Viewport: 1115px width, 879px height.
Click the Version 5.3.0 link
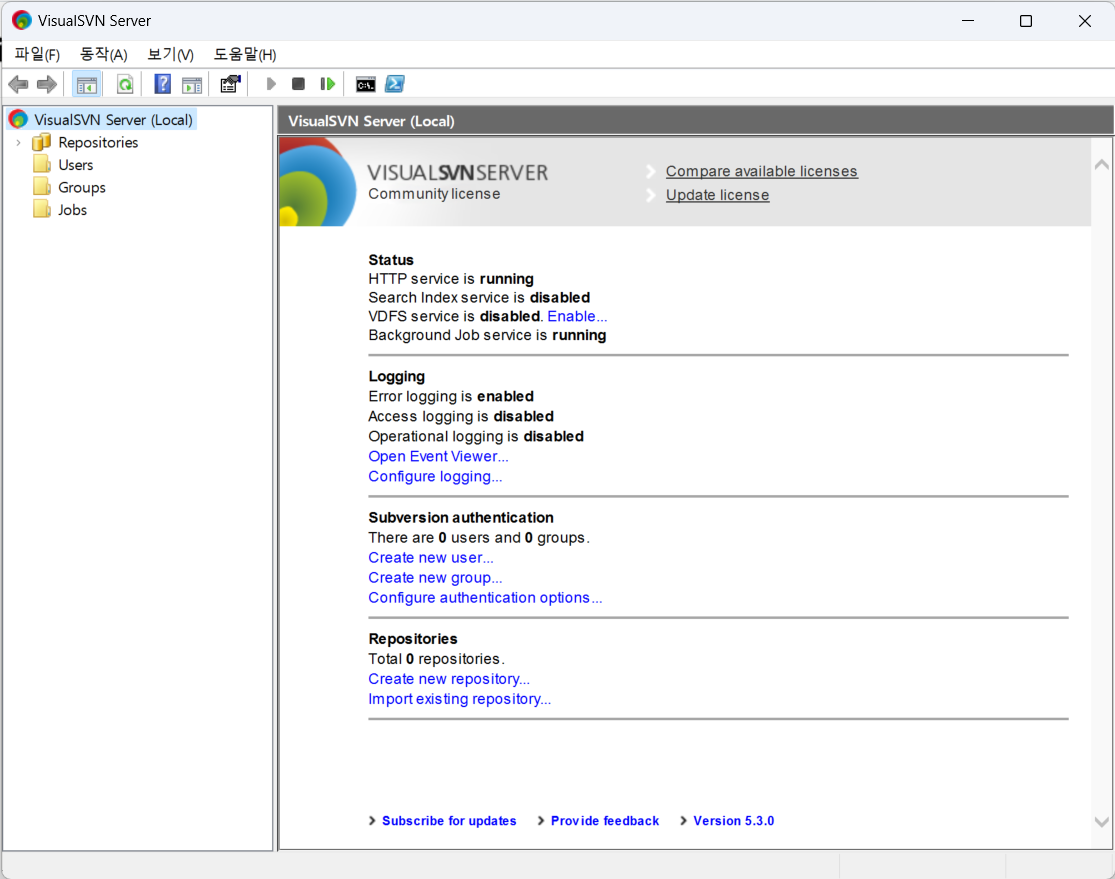click(x=734, y=821)
